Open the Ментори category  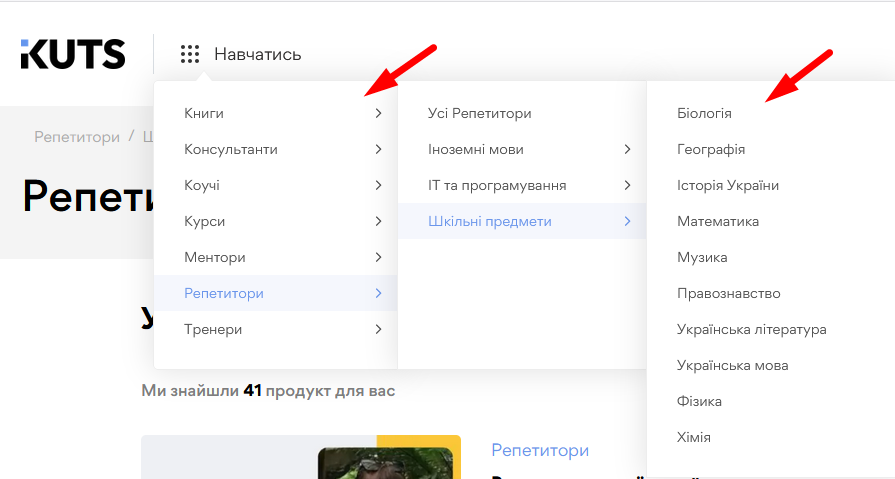coord(214,258)
